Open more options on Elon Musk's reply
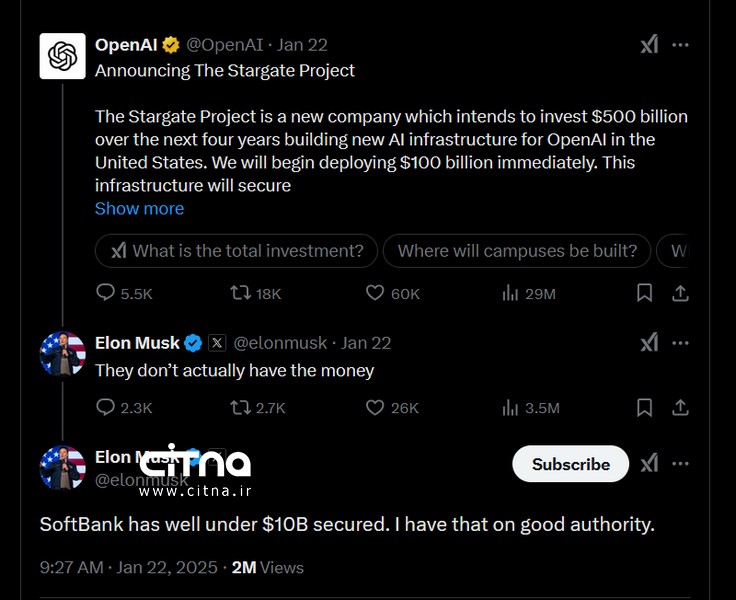 tap(680, 343)
